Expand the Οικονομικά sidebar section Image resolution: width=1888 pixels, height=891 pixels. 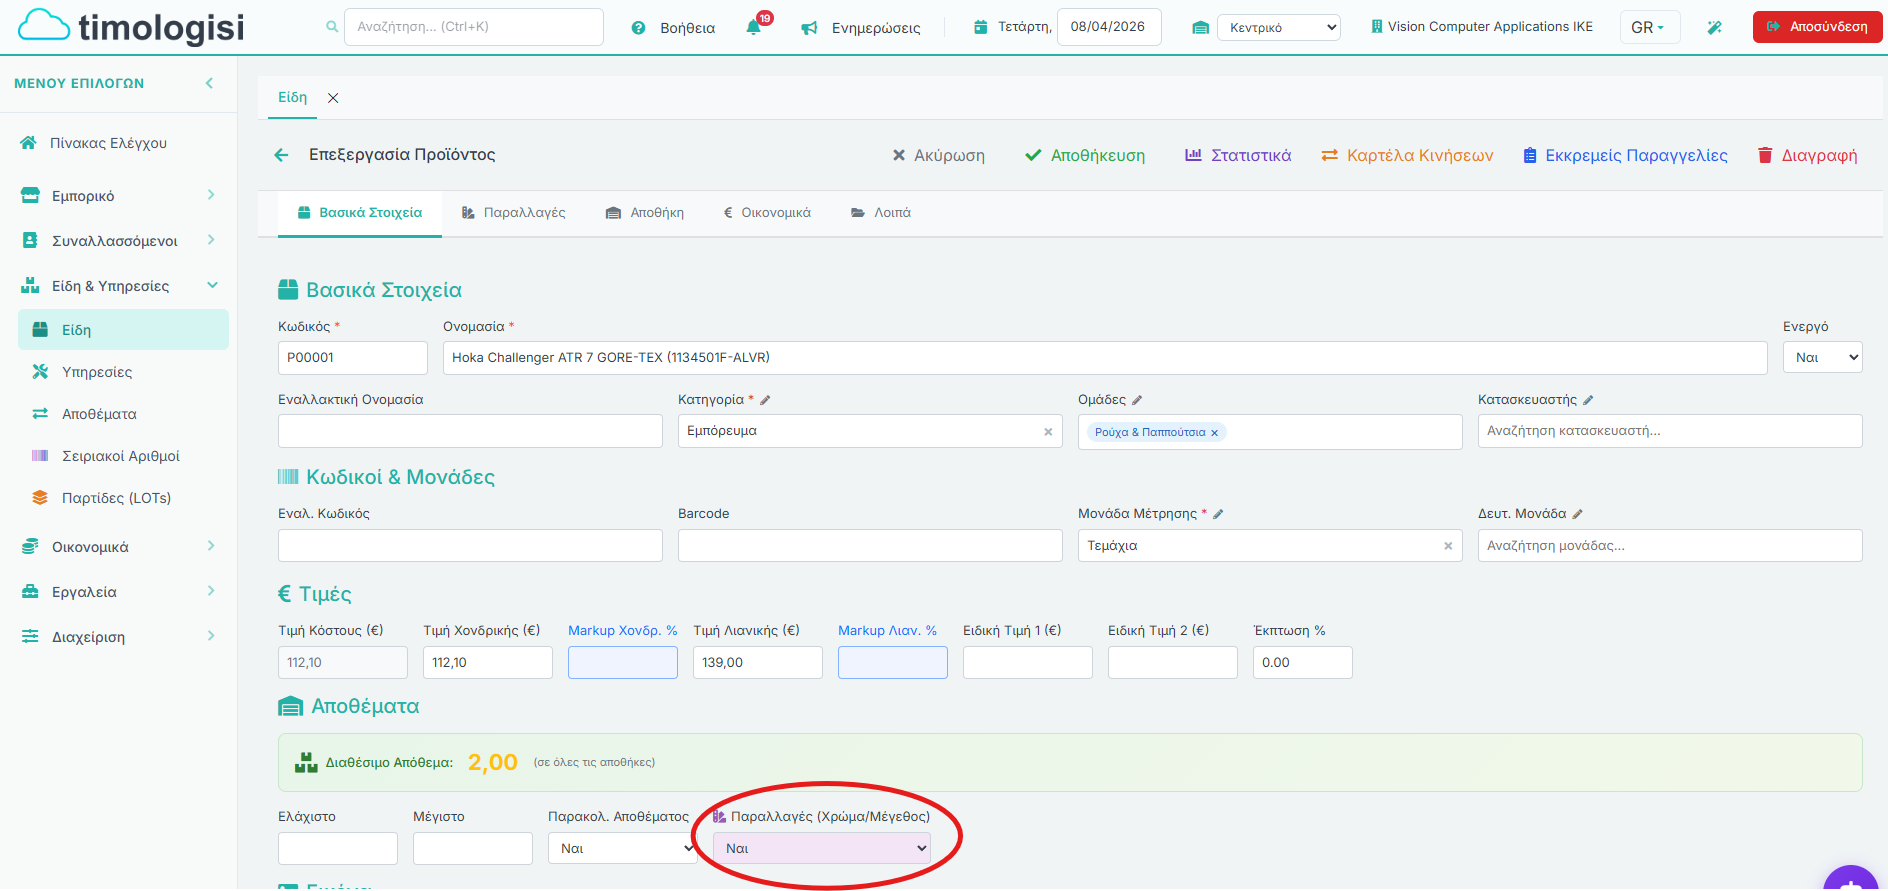click(x=119, y=547)
